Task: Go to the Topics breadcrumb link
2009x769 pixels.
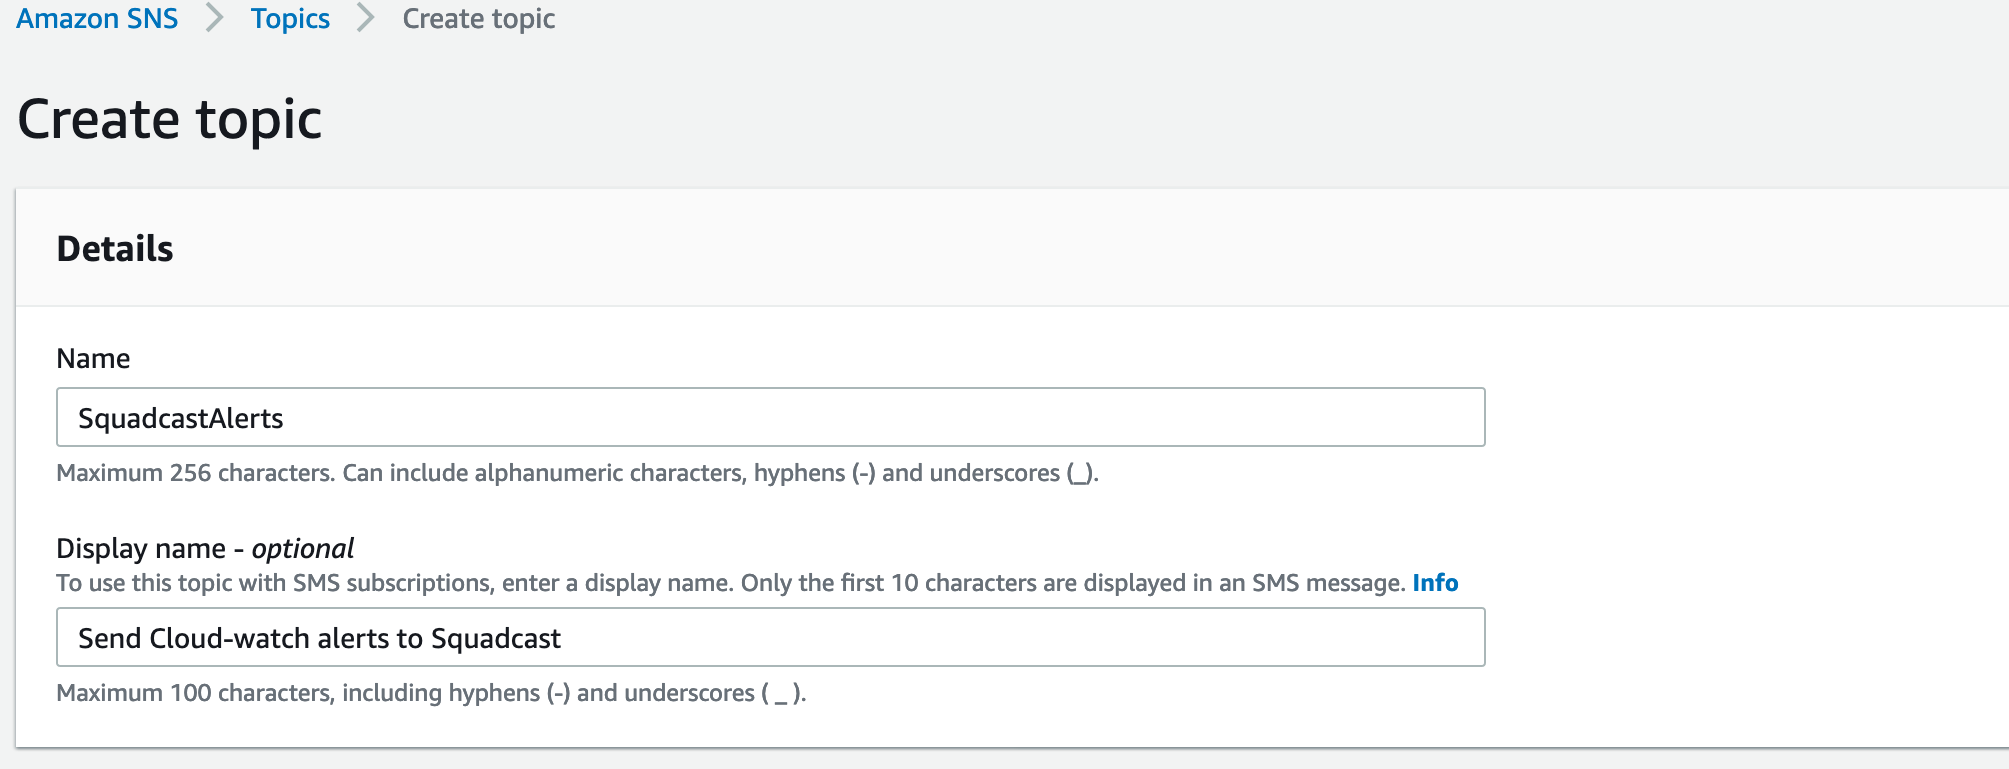Action: [290, 18]
